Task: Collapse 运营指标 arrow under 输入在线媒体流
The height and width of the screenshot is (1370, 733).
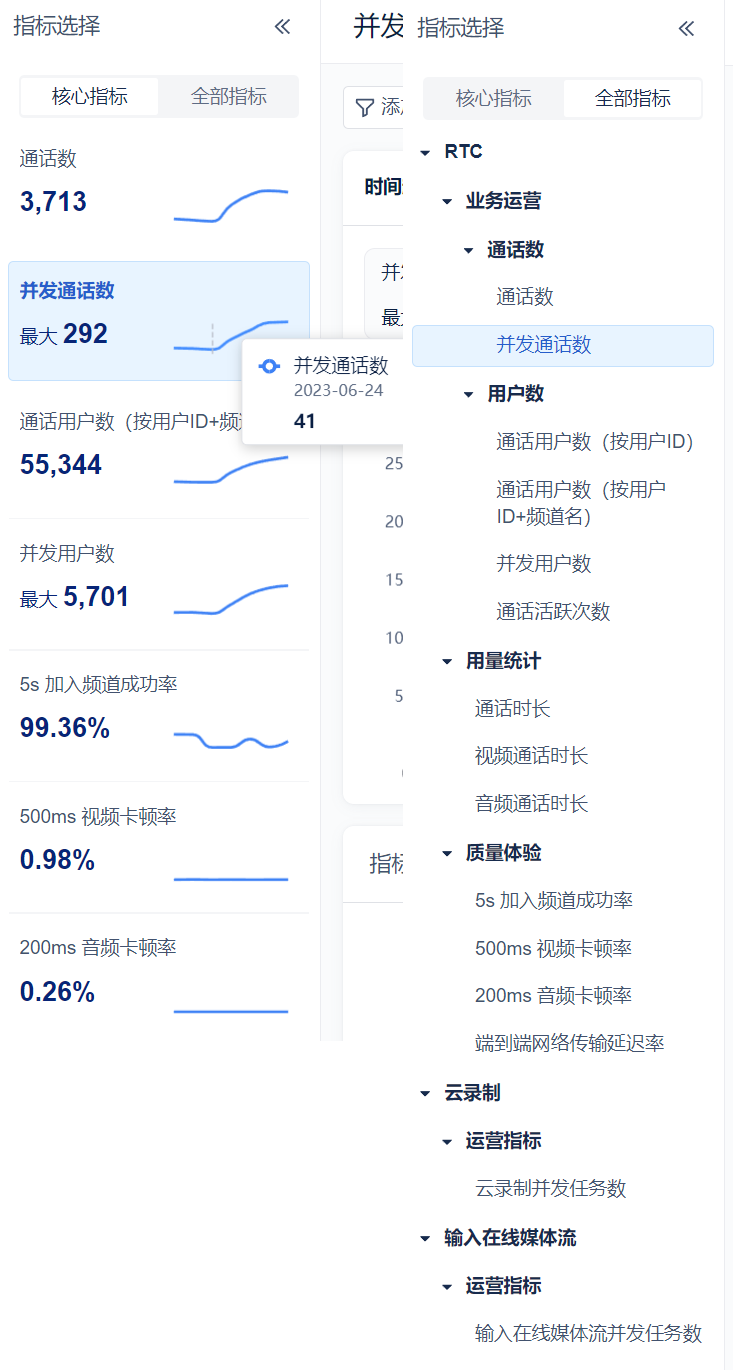Action: click(447, 1286)
